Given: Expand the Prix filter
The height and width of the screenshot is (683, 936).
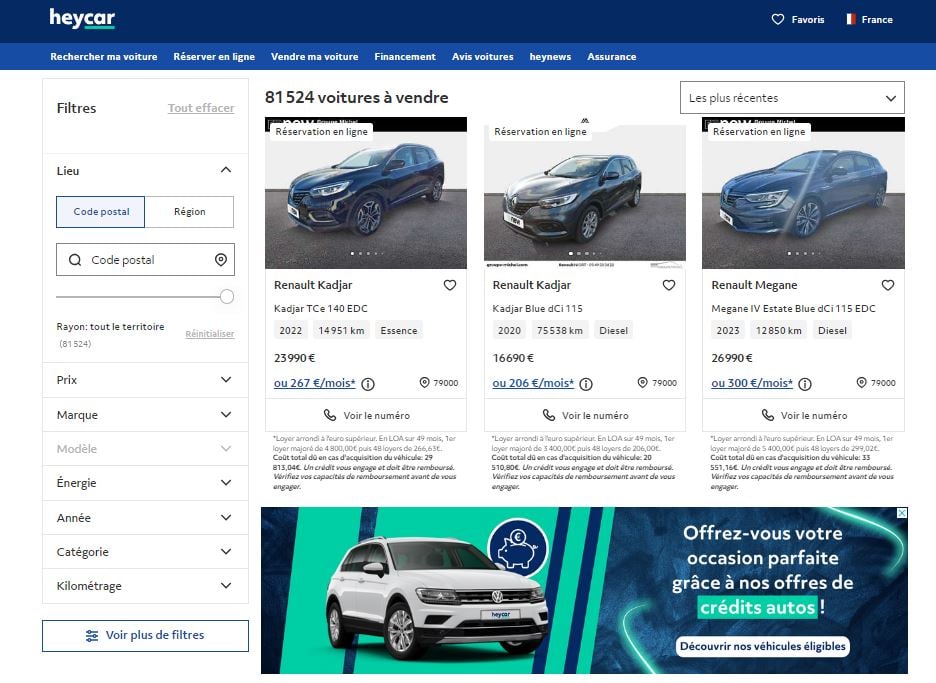Looking at the screenshot, I should click(145, 380).
